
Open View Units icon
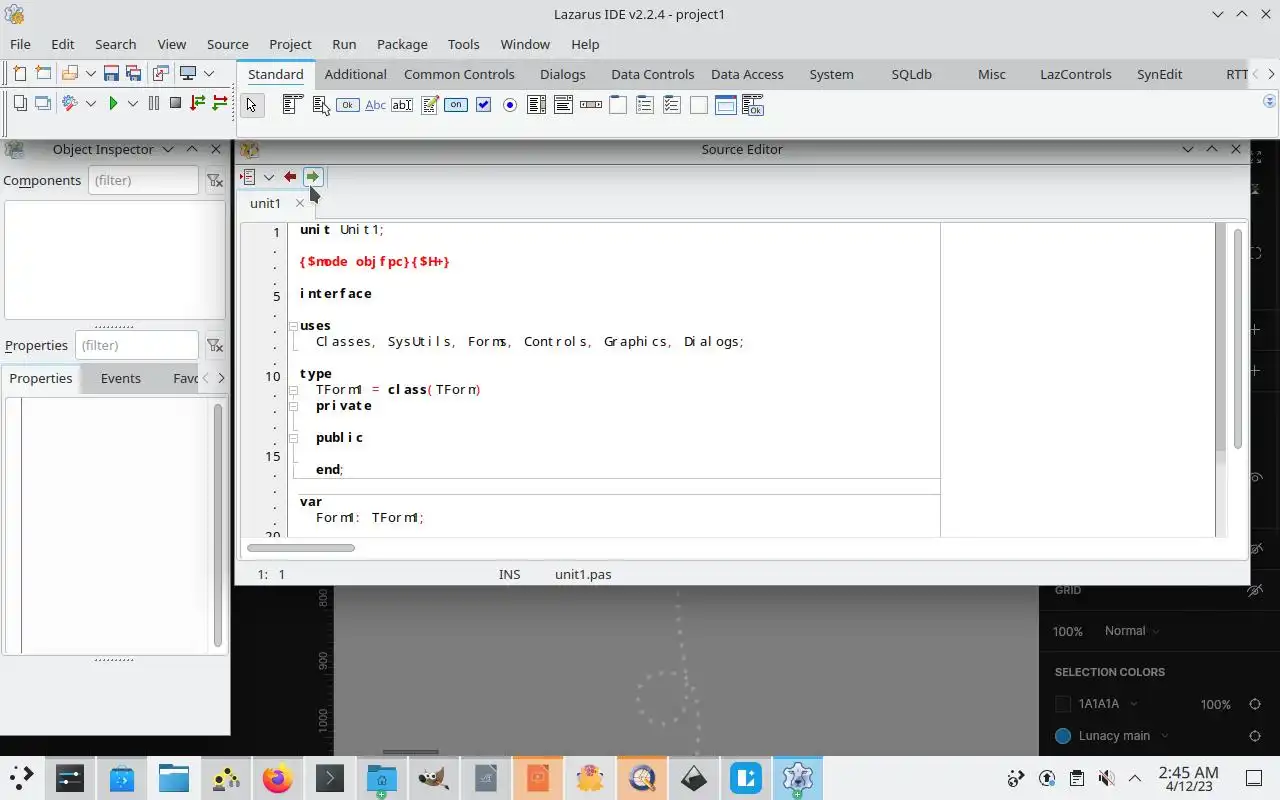pos(19,103)
